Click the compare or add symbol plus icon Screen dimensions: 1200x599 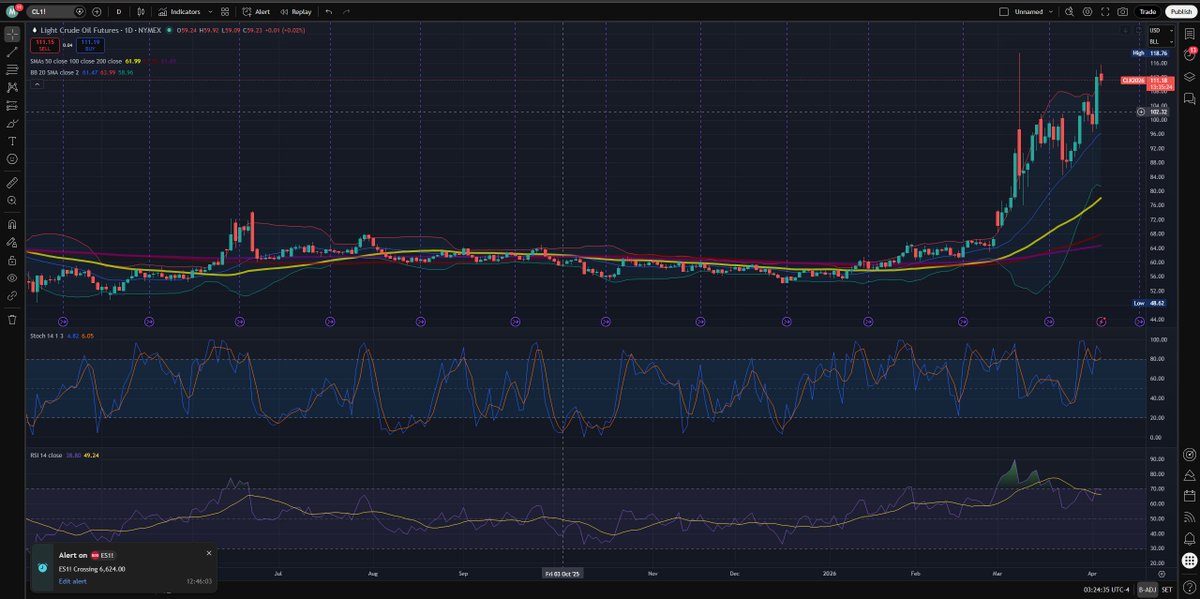(96, 12)
